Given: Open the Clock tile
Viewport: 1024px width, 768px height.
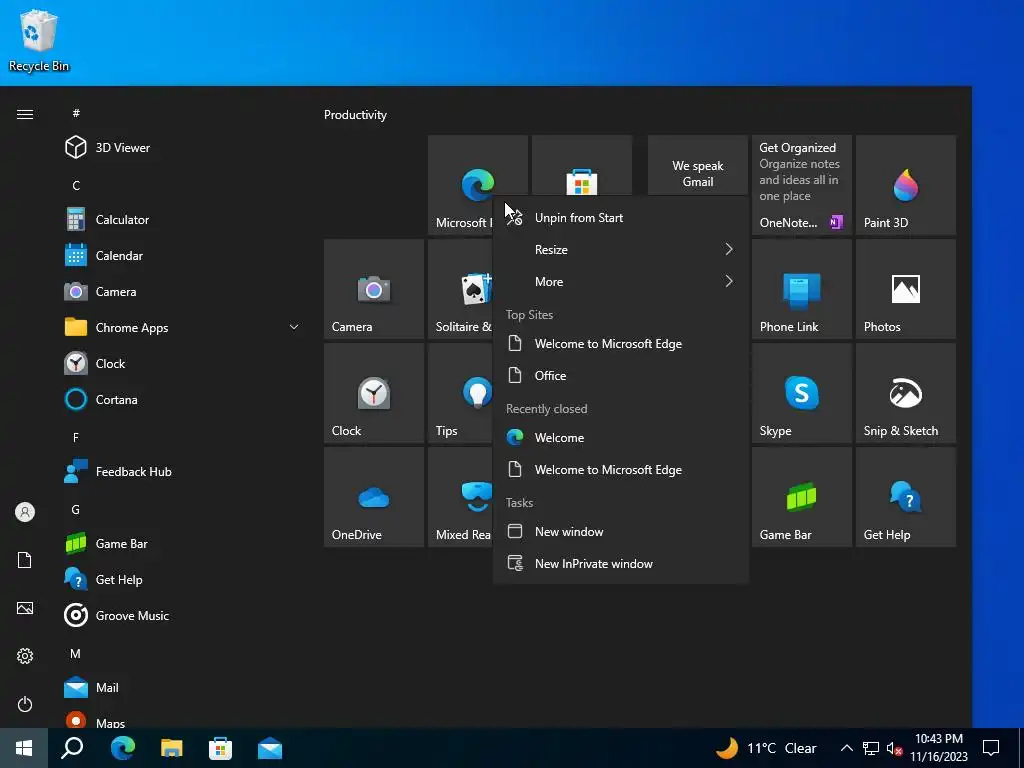Looking at the screenshot, I should (x=374, y=393).
